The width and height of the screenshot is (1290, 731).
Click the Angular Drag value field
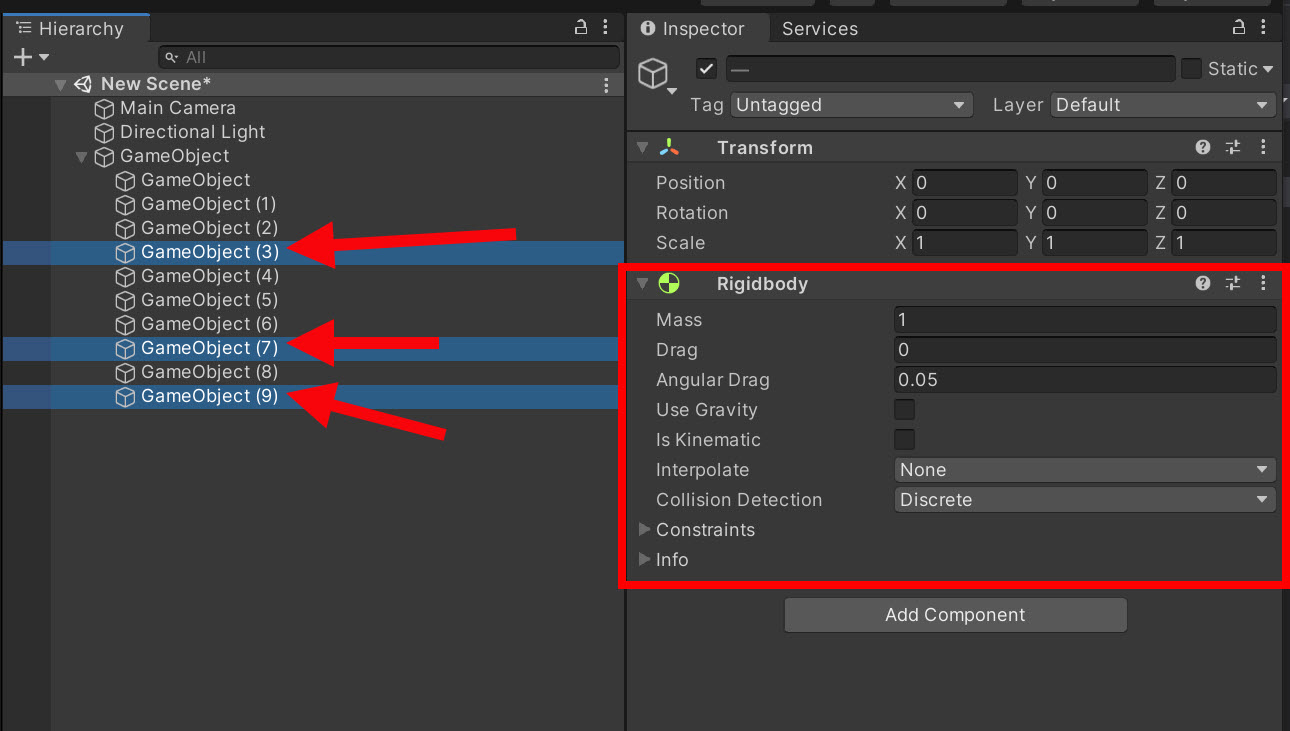pyautogui.click(x=1085, y=380)
